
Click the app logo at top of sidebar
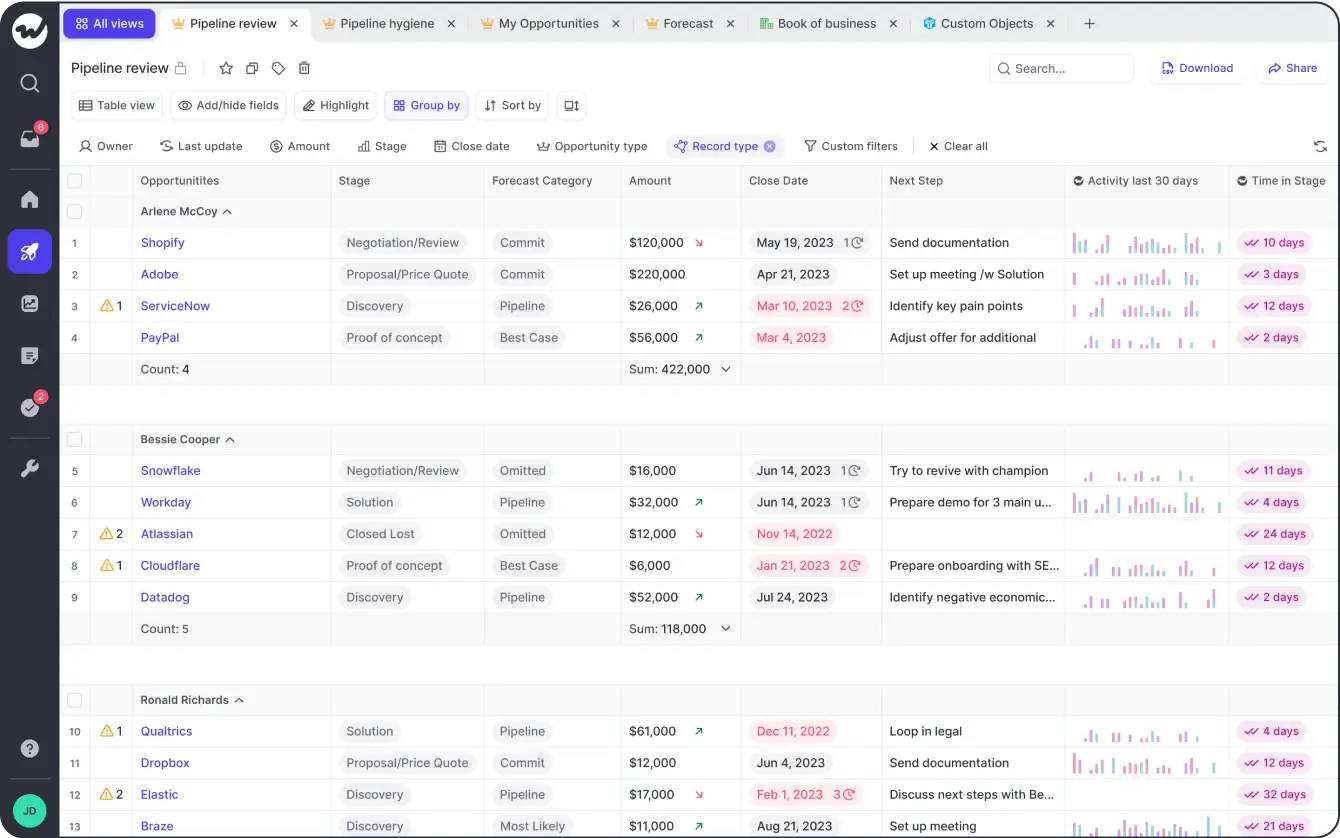pyautogui.click(x=29, y=30)
